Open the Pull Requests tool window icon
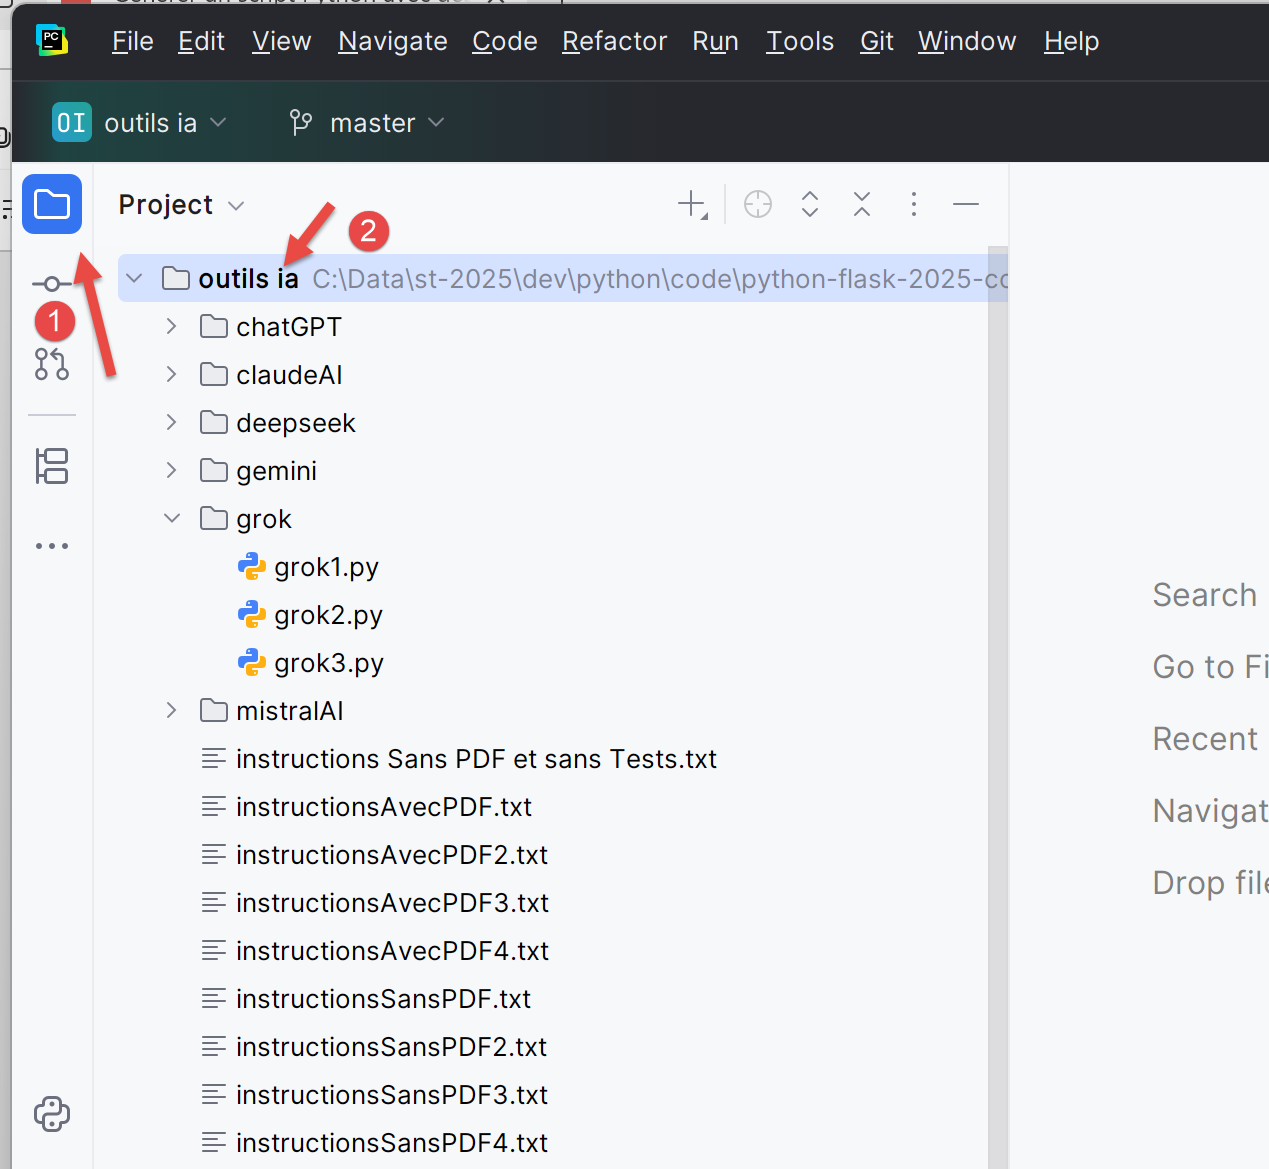This screenshot has height=1169, width=1269. click(52, 364)
